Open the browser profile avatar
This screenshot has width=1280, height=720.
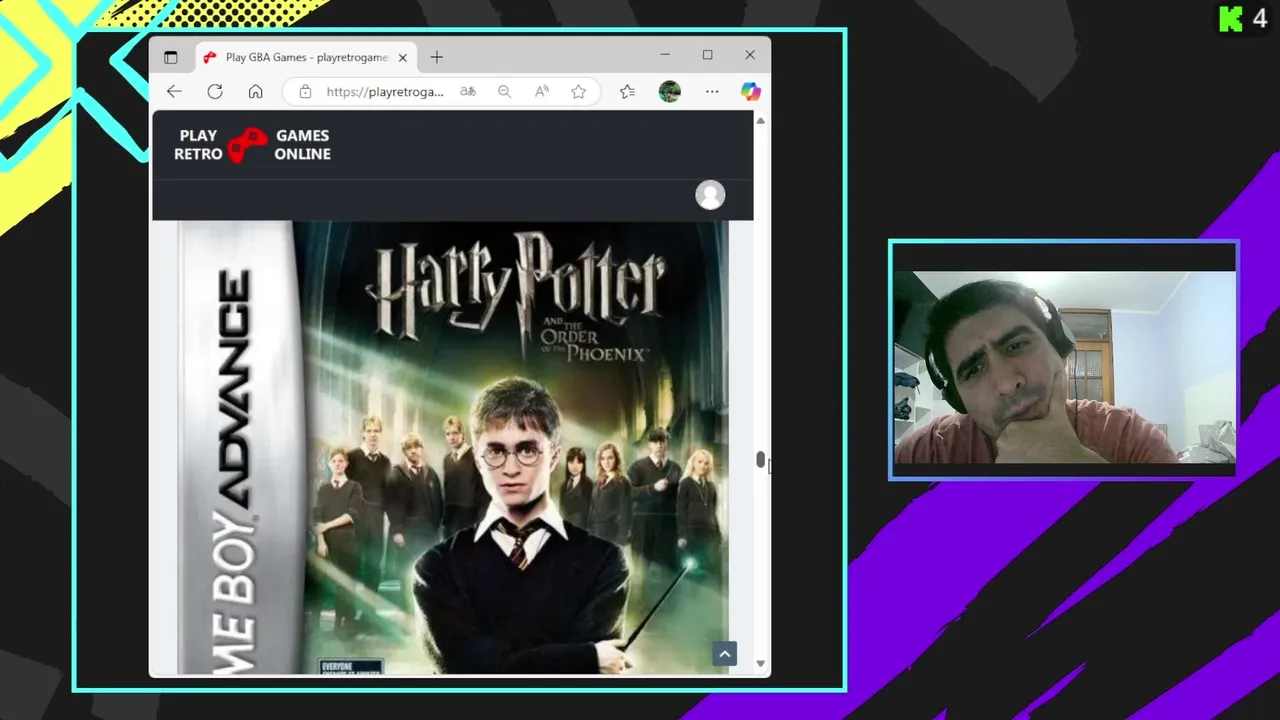tap(670, 91)
